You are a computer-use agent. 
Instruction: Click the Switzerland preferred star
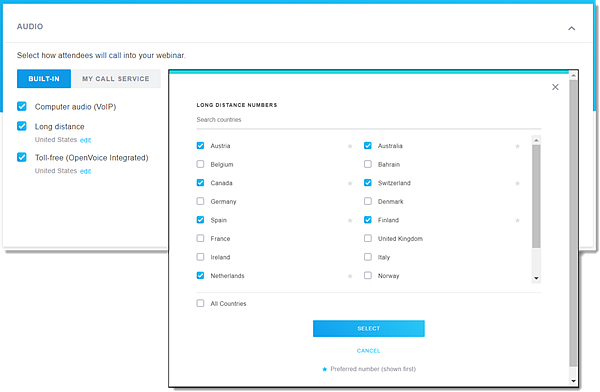517,183
